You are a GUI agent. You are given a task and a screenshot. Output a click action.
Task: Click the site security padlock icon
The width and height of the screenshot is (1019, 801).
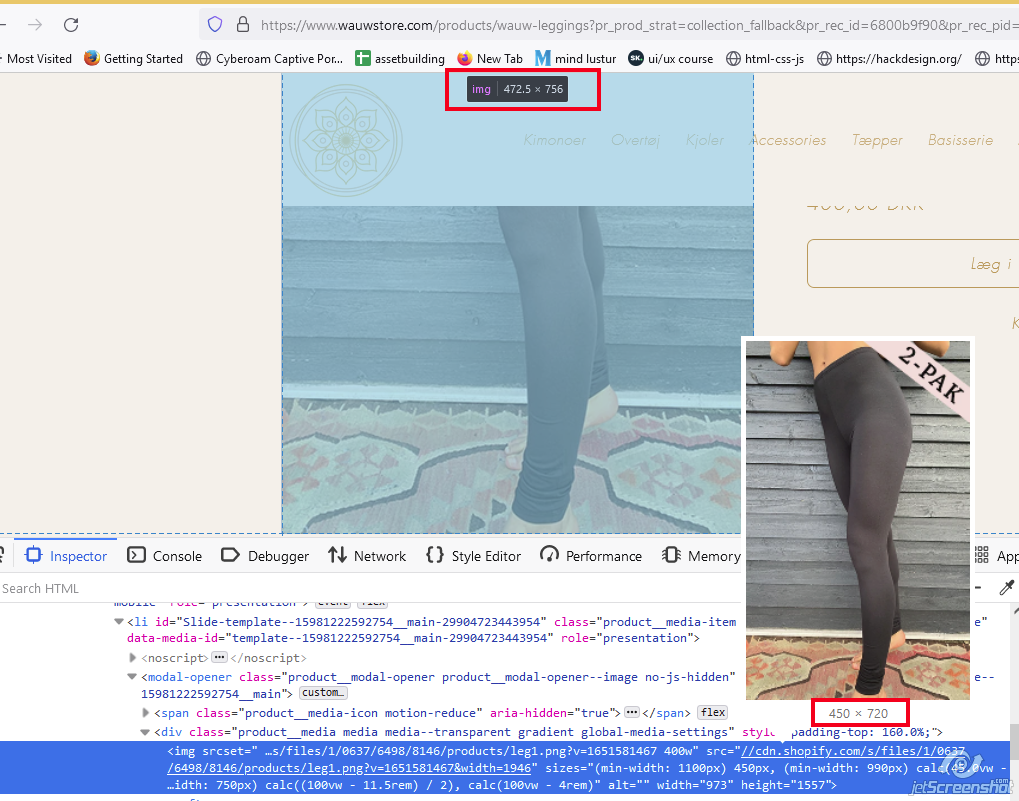coord(242,25)
